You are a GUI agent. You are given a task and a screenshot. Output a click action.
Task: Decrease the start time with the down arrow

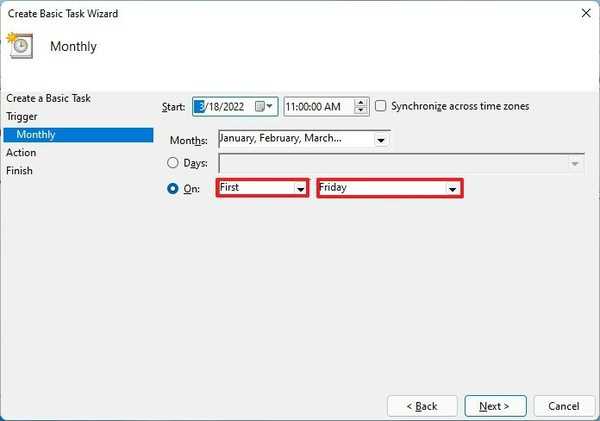tap(363, 110)
